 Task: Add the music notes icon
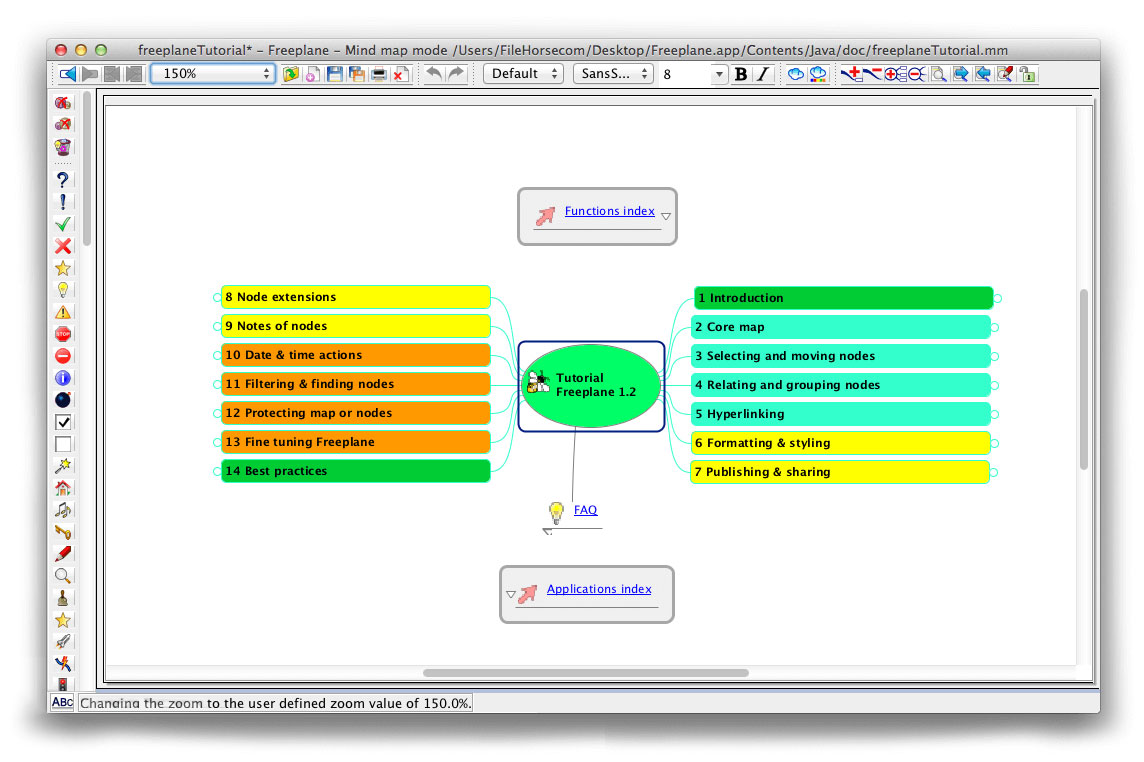click(x=63, y=510)
